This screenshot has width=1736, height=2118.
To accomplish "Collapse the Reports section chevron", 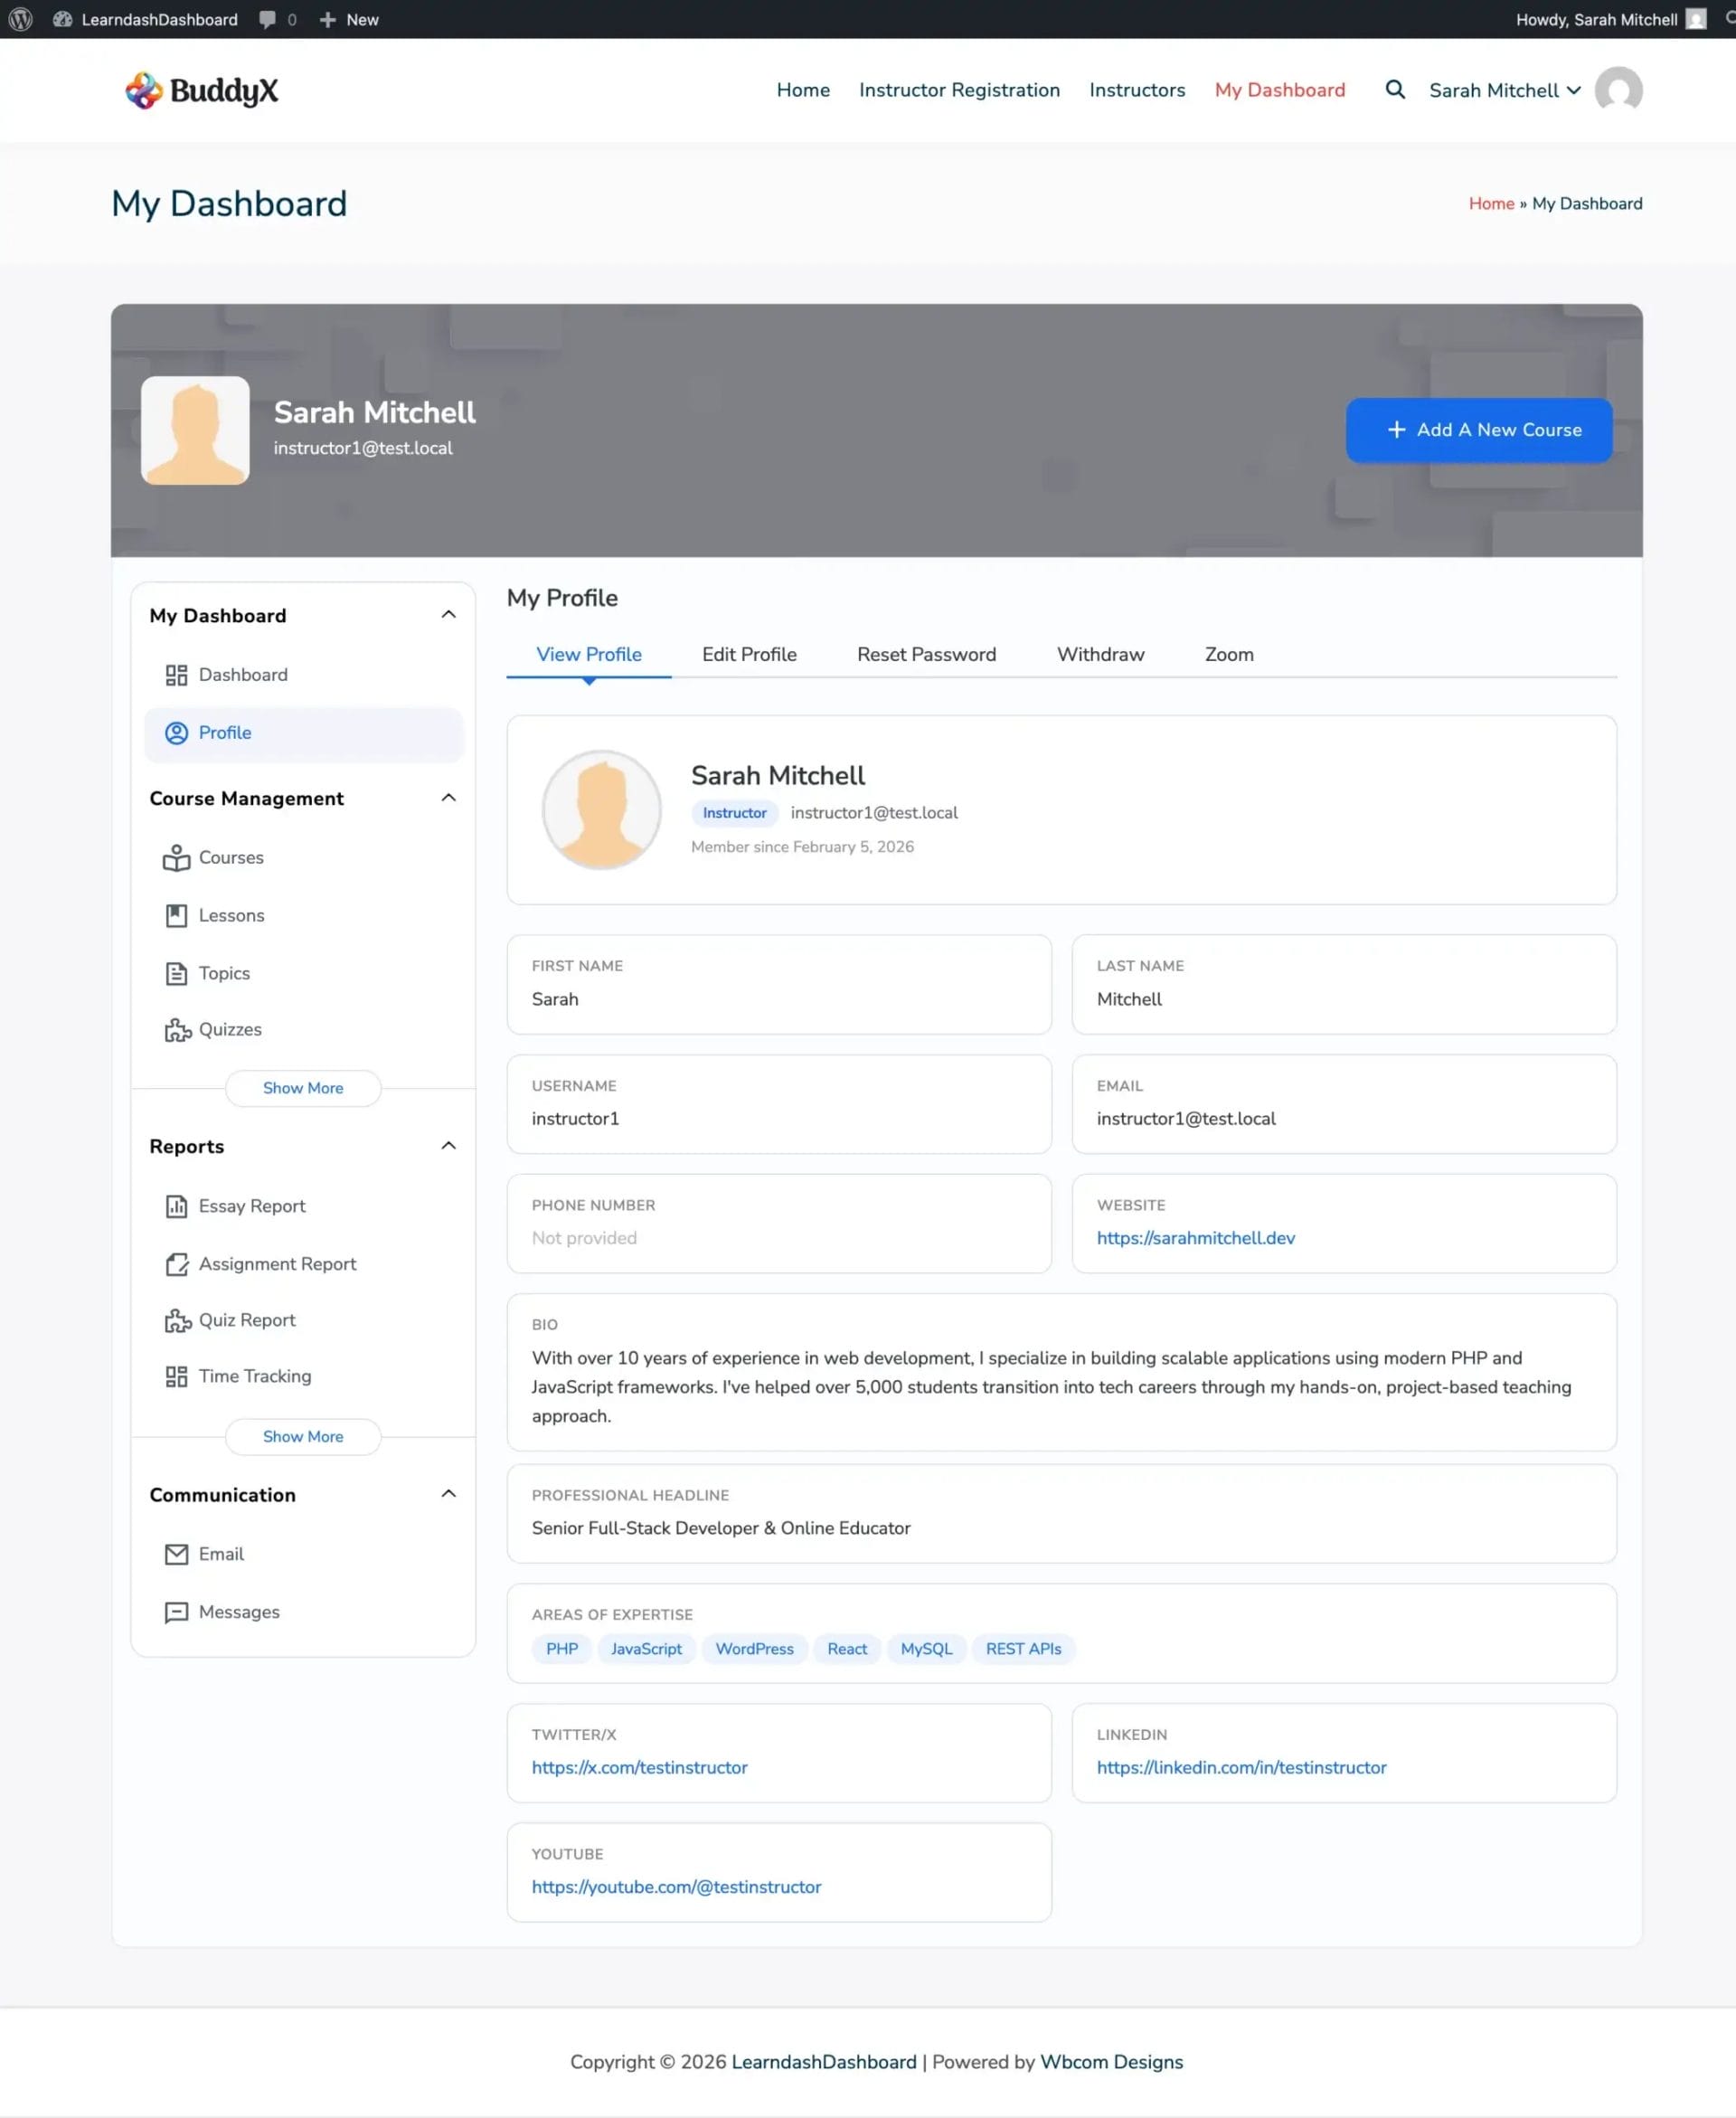I will click(448, 1145).
